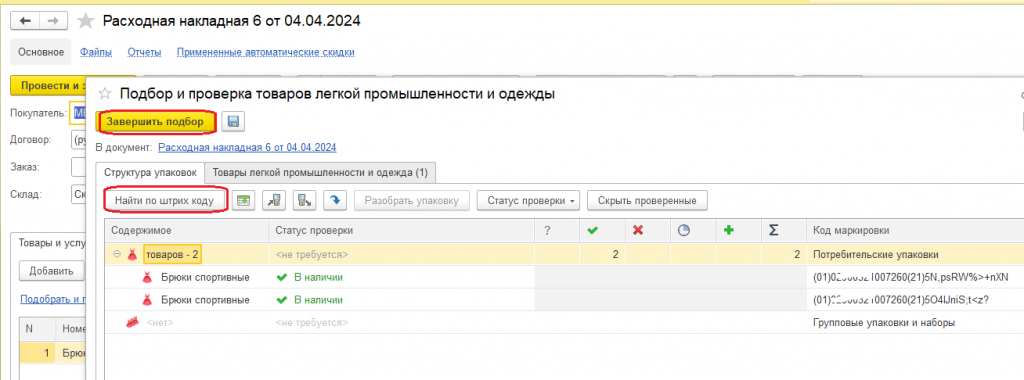Star the selection and check dialog

pos(104,94)
